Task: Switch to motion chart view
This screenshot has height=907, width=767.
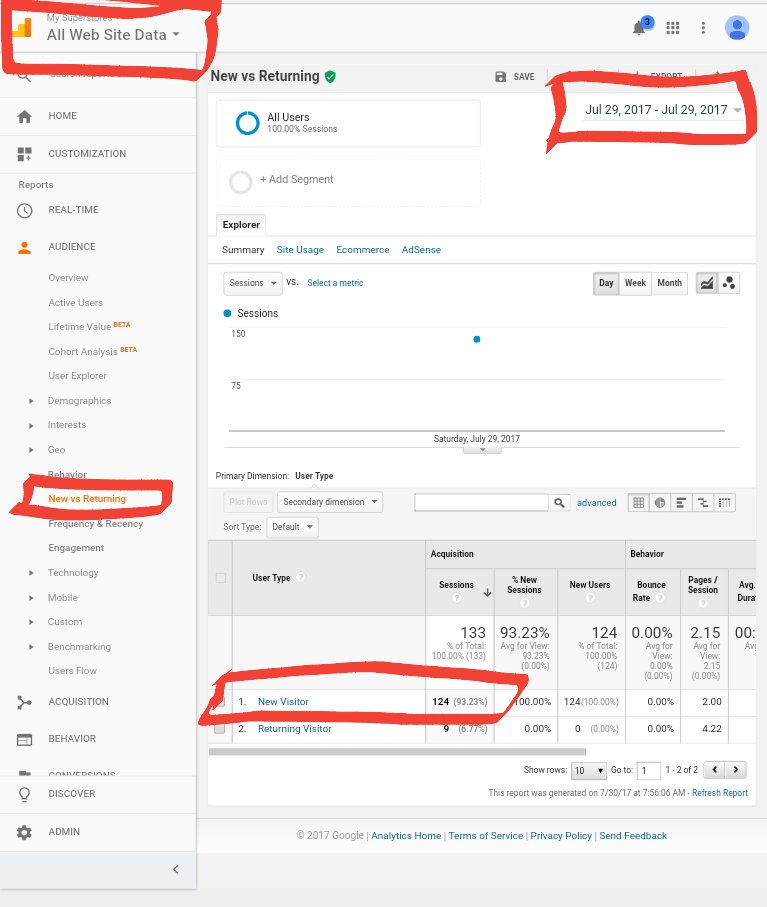Action: tap(729, 283)
